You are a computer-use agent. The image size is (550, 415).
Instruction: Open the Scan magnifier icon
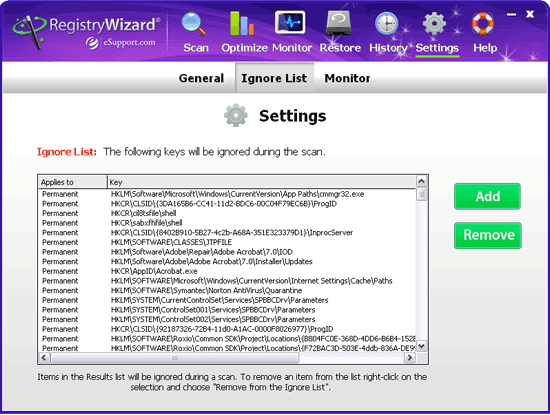[194, 24]
